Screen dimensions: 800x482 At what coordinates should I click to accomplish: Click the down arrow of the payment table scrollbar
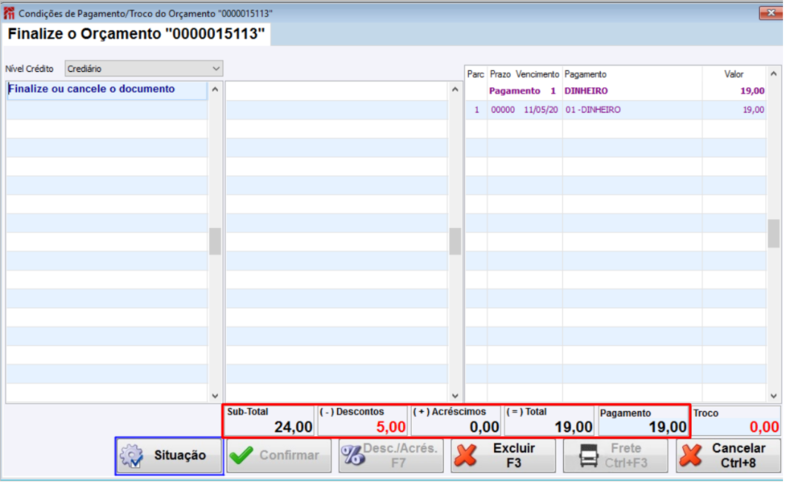pos(773,396)
